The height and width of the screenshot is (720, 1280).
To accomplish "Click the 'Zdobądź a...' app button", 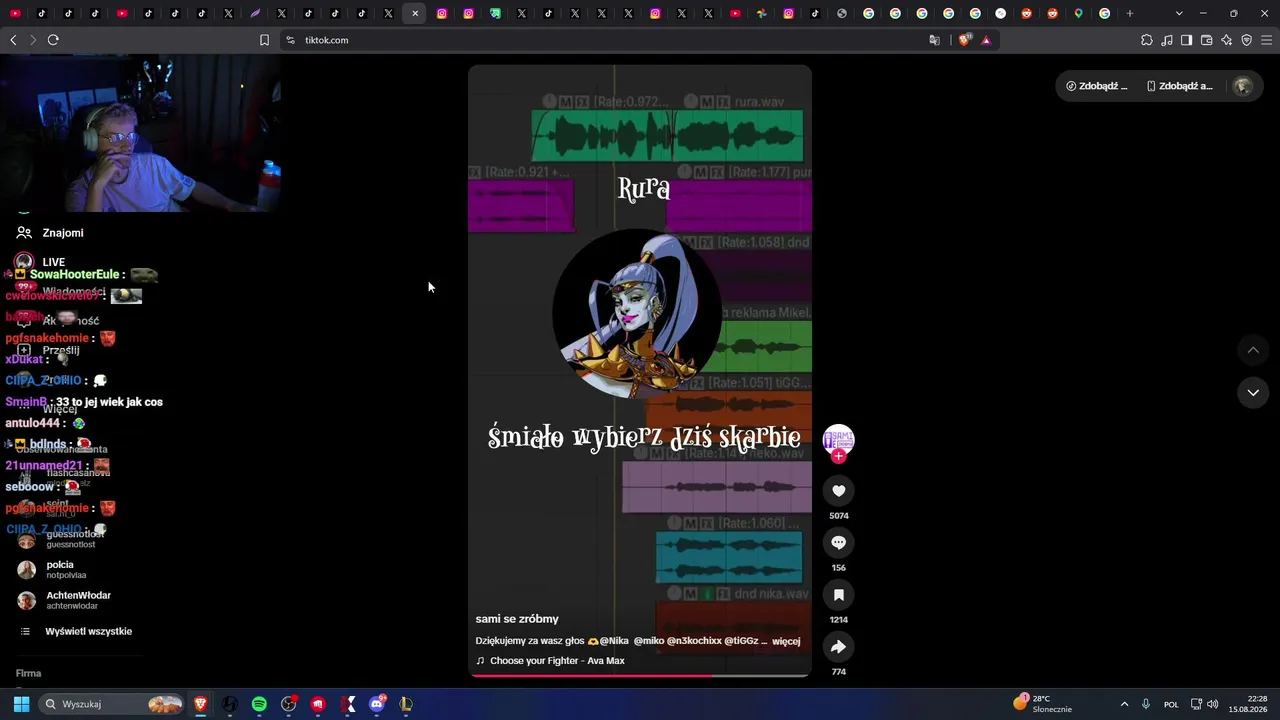I will point(1179,86).
